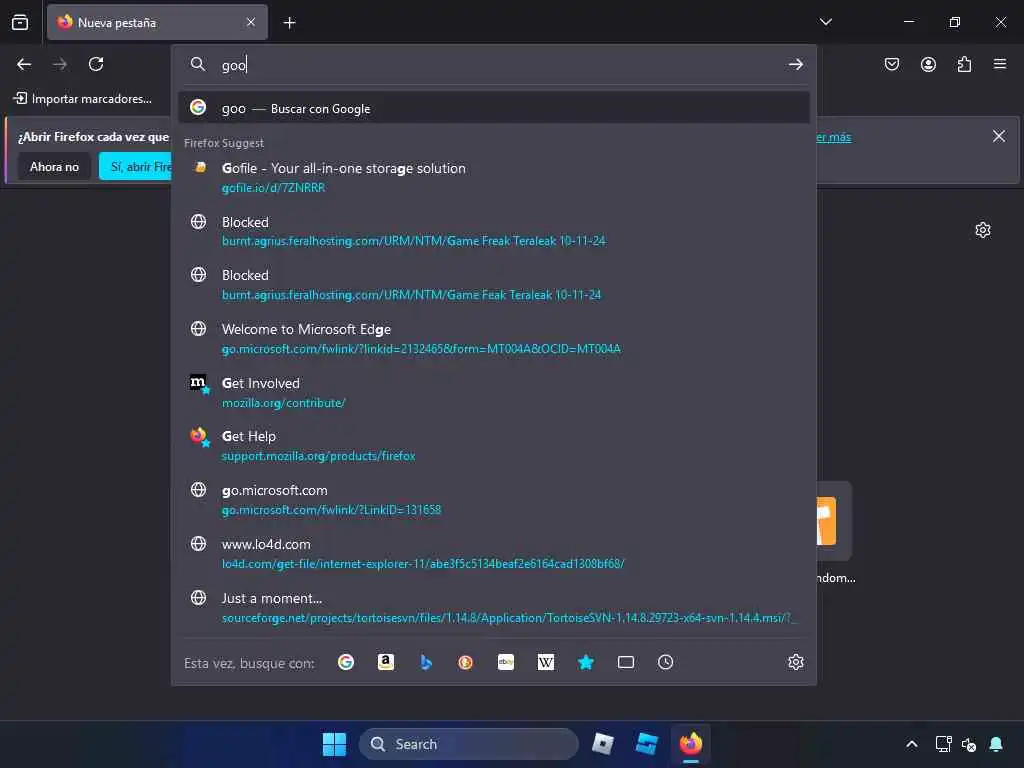This screenshot has width=1024, height=768.
Task: Search this time with Google icon
Action: [346, 662]
